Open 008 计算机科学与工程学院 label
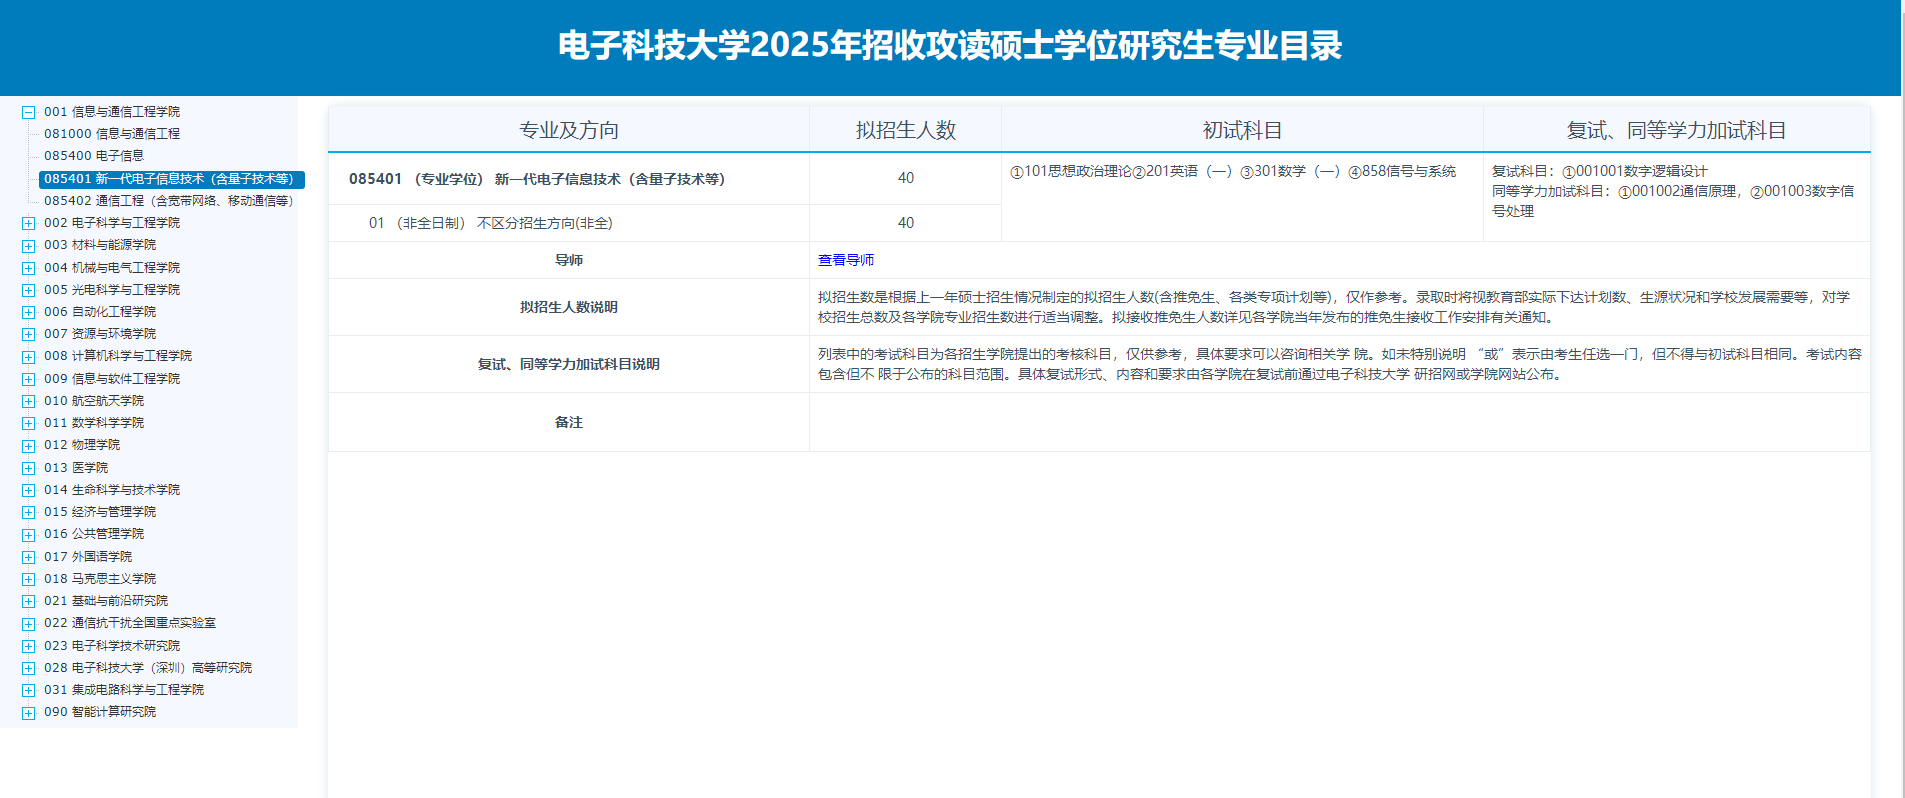This screenshot has width=1905, height=798. click(118, 356)
